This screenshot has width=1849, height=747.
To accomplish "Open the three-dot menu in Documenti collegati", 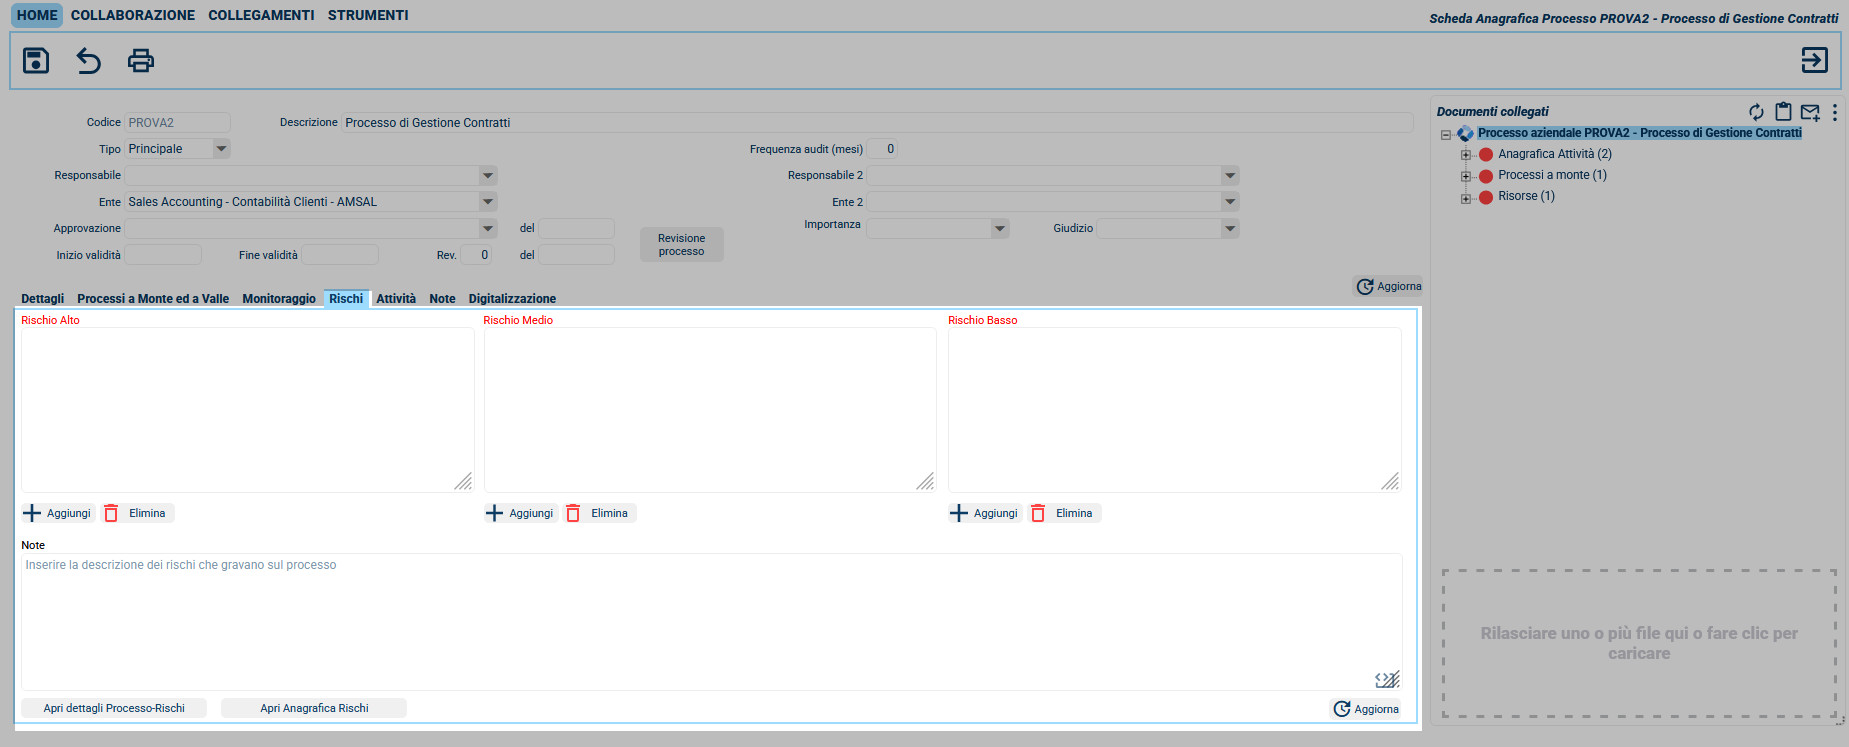I will pos(1834,112).
